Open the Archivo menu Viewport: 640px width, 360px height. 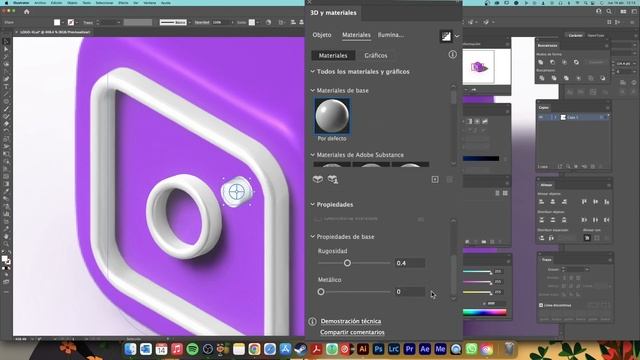tap(40, 2)
